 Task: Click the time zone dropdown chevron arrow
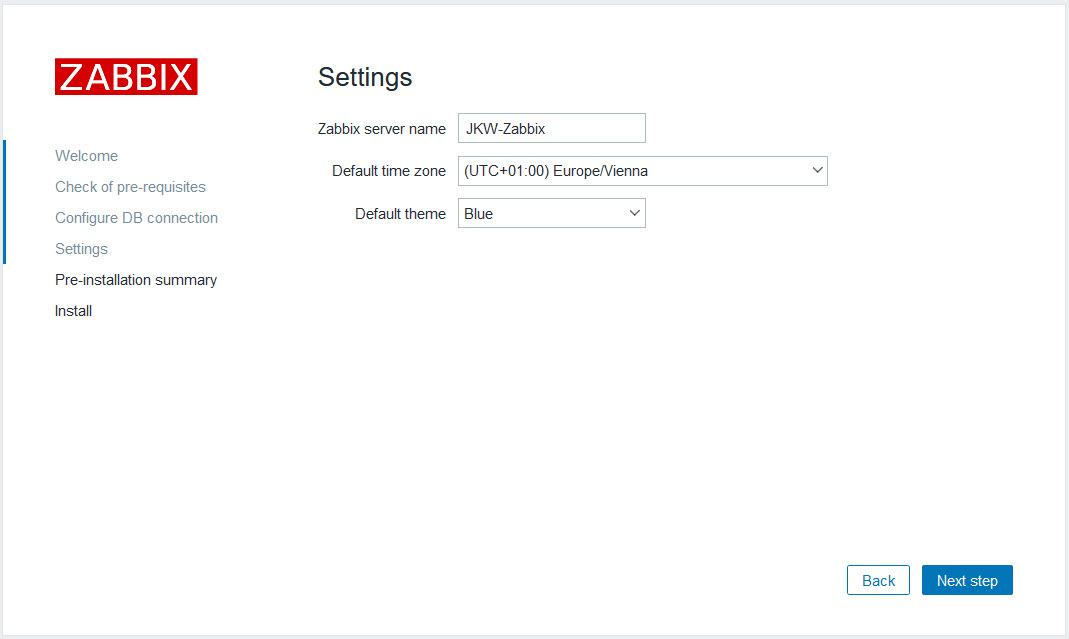tap(818, 171)
